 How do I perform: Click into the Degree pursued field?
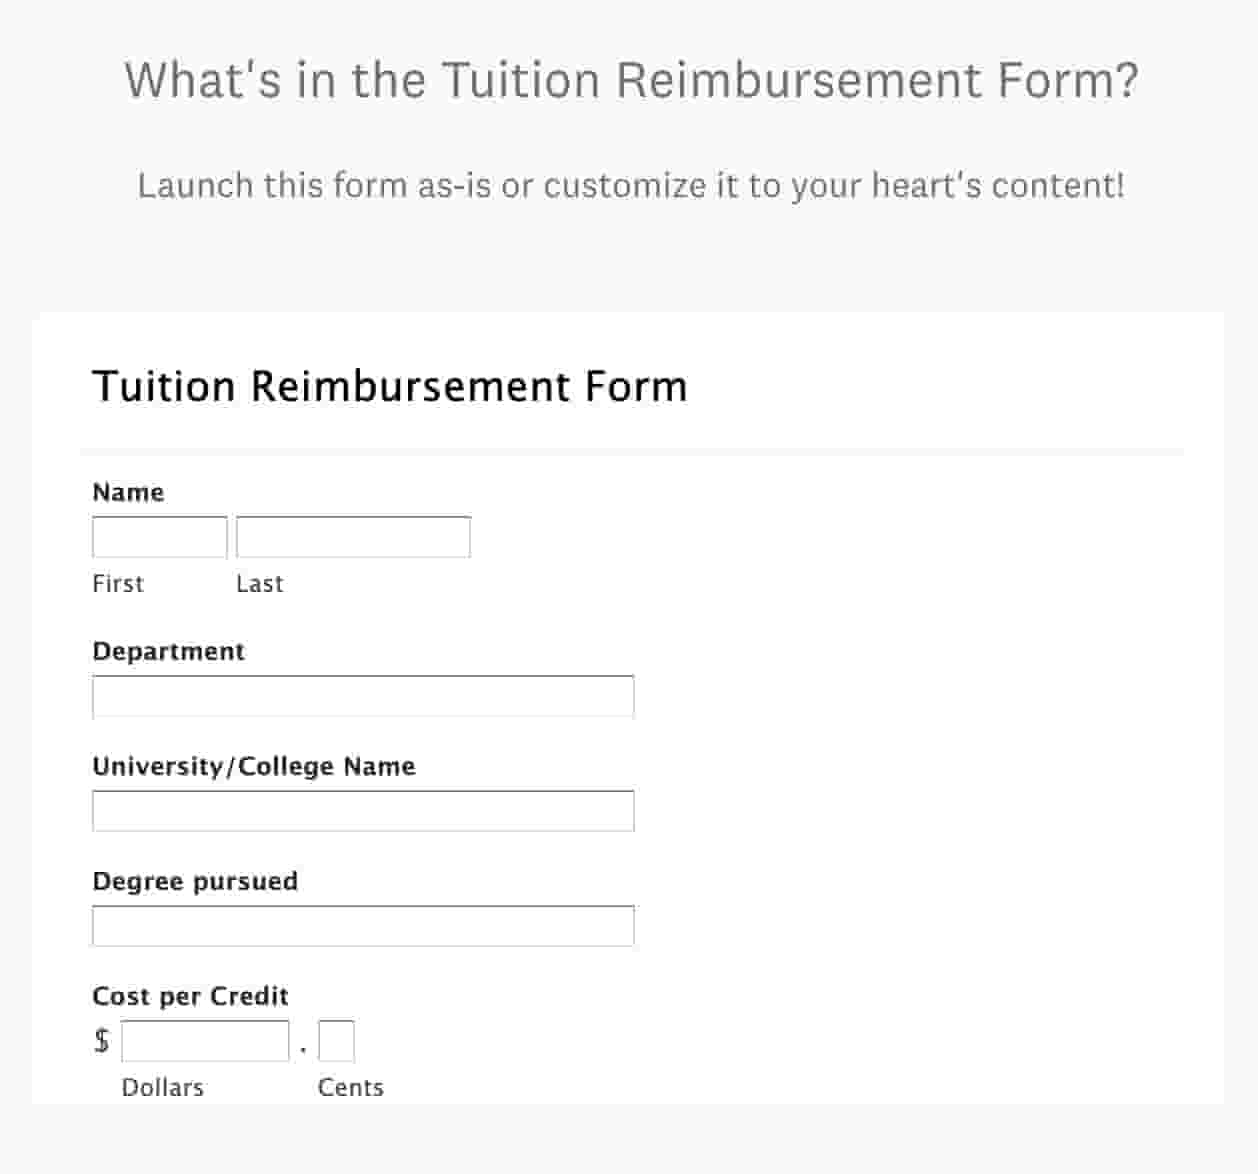363,926
